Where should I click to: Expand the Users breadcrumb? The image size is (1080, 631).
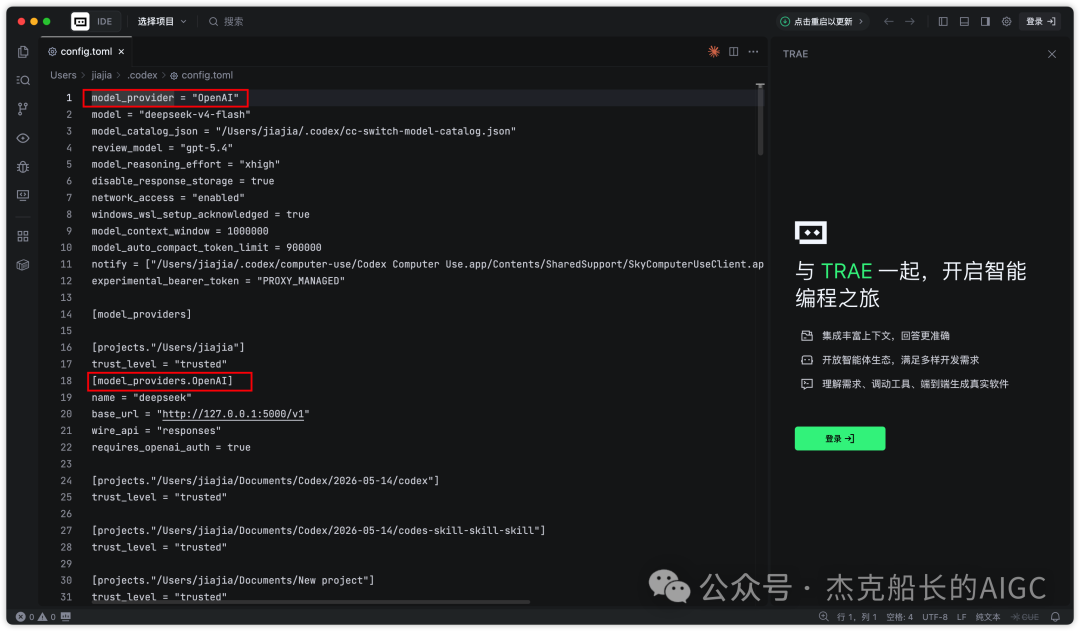63,75
